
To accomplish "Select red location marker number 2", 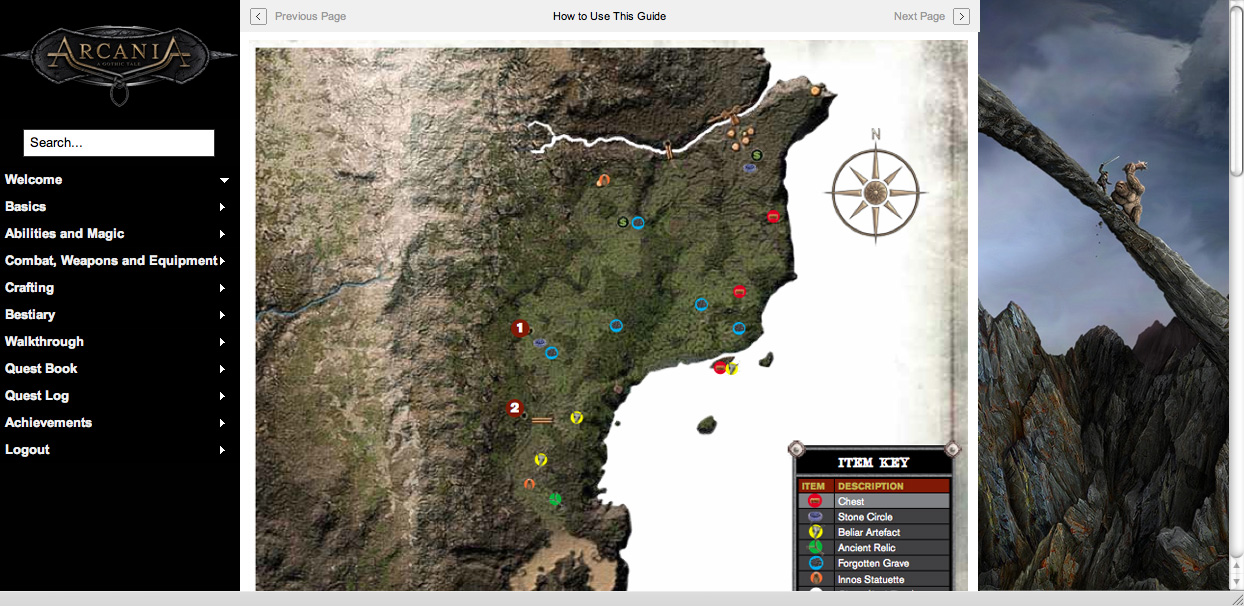I will [515, 407].
